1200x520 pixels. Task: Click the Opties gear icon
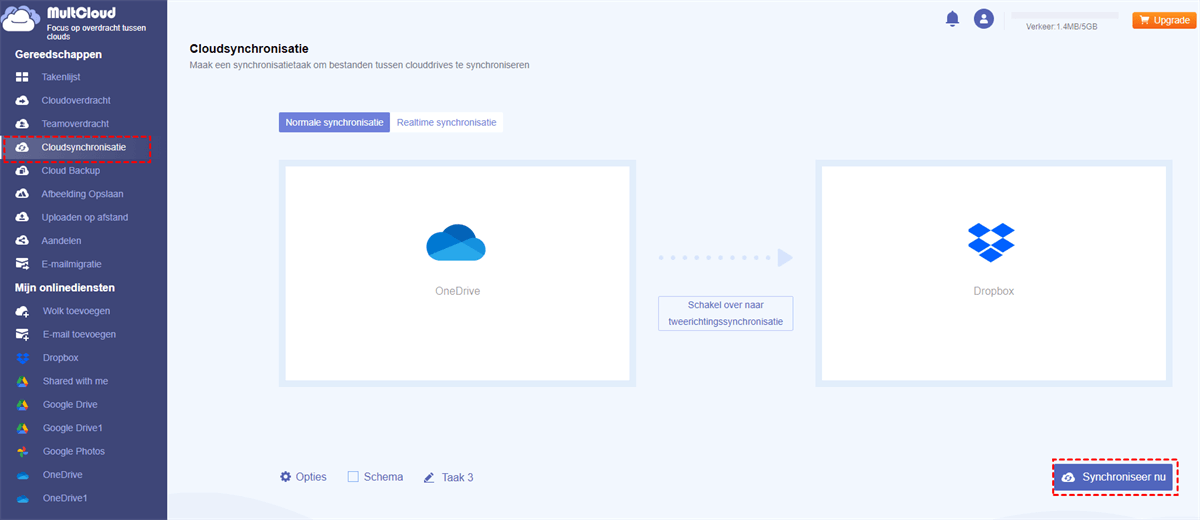click(x=285, y=477)
